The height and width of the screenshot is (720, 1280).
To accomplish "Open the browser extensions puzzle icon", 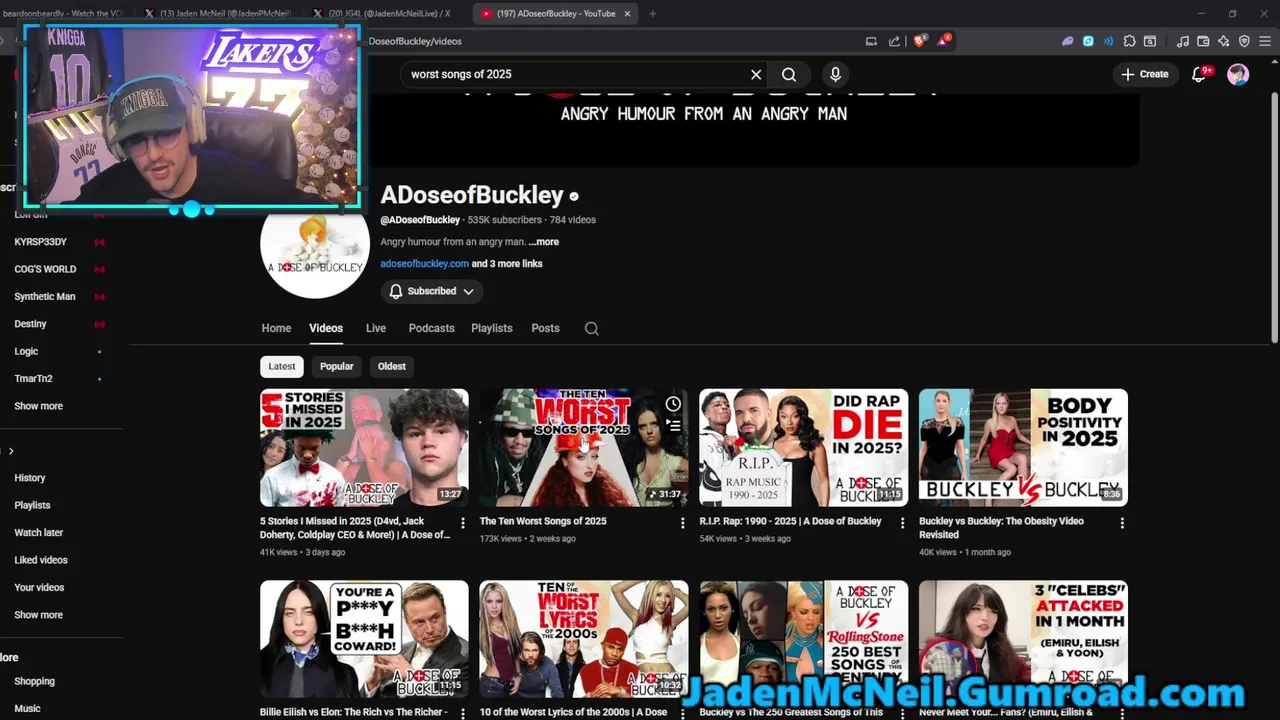I will point(1129,41).
